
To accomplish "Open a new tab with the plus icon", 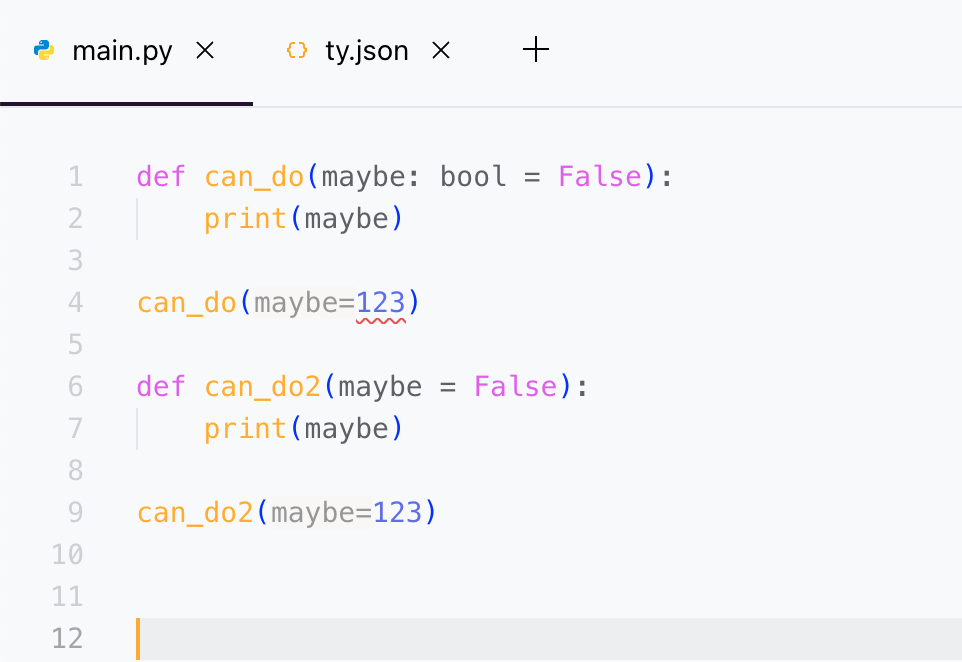I will coord(537,50).
